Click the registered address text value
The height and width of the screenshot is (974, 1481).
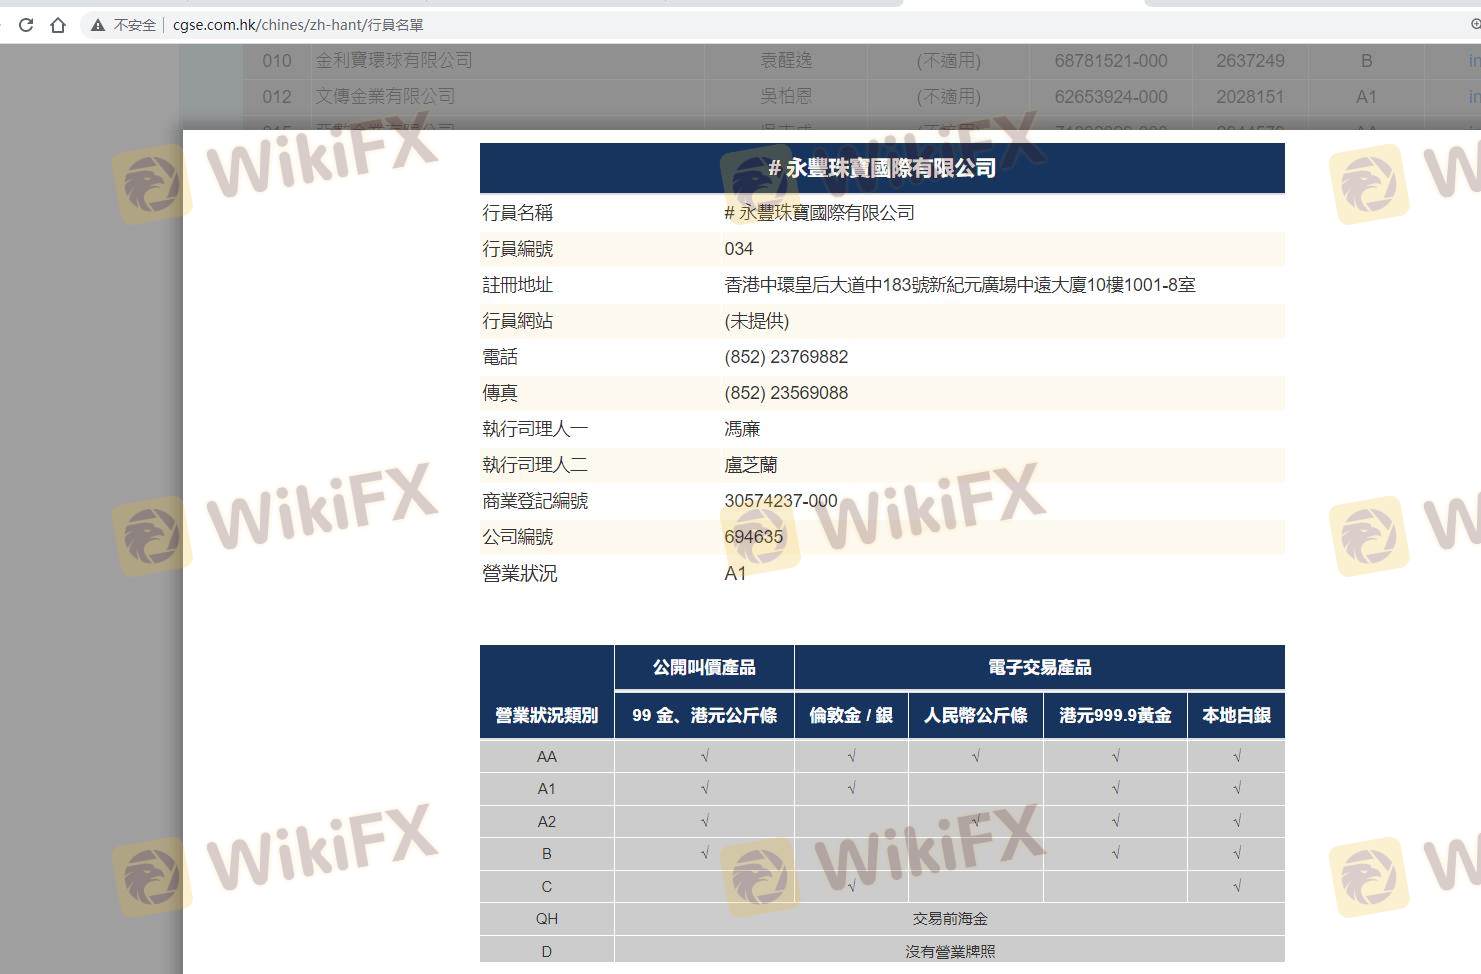[x=959, y=285]
